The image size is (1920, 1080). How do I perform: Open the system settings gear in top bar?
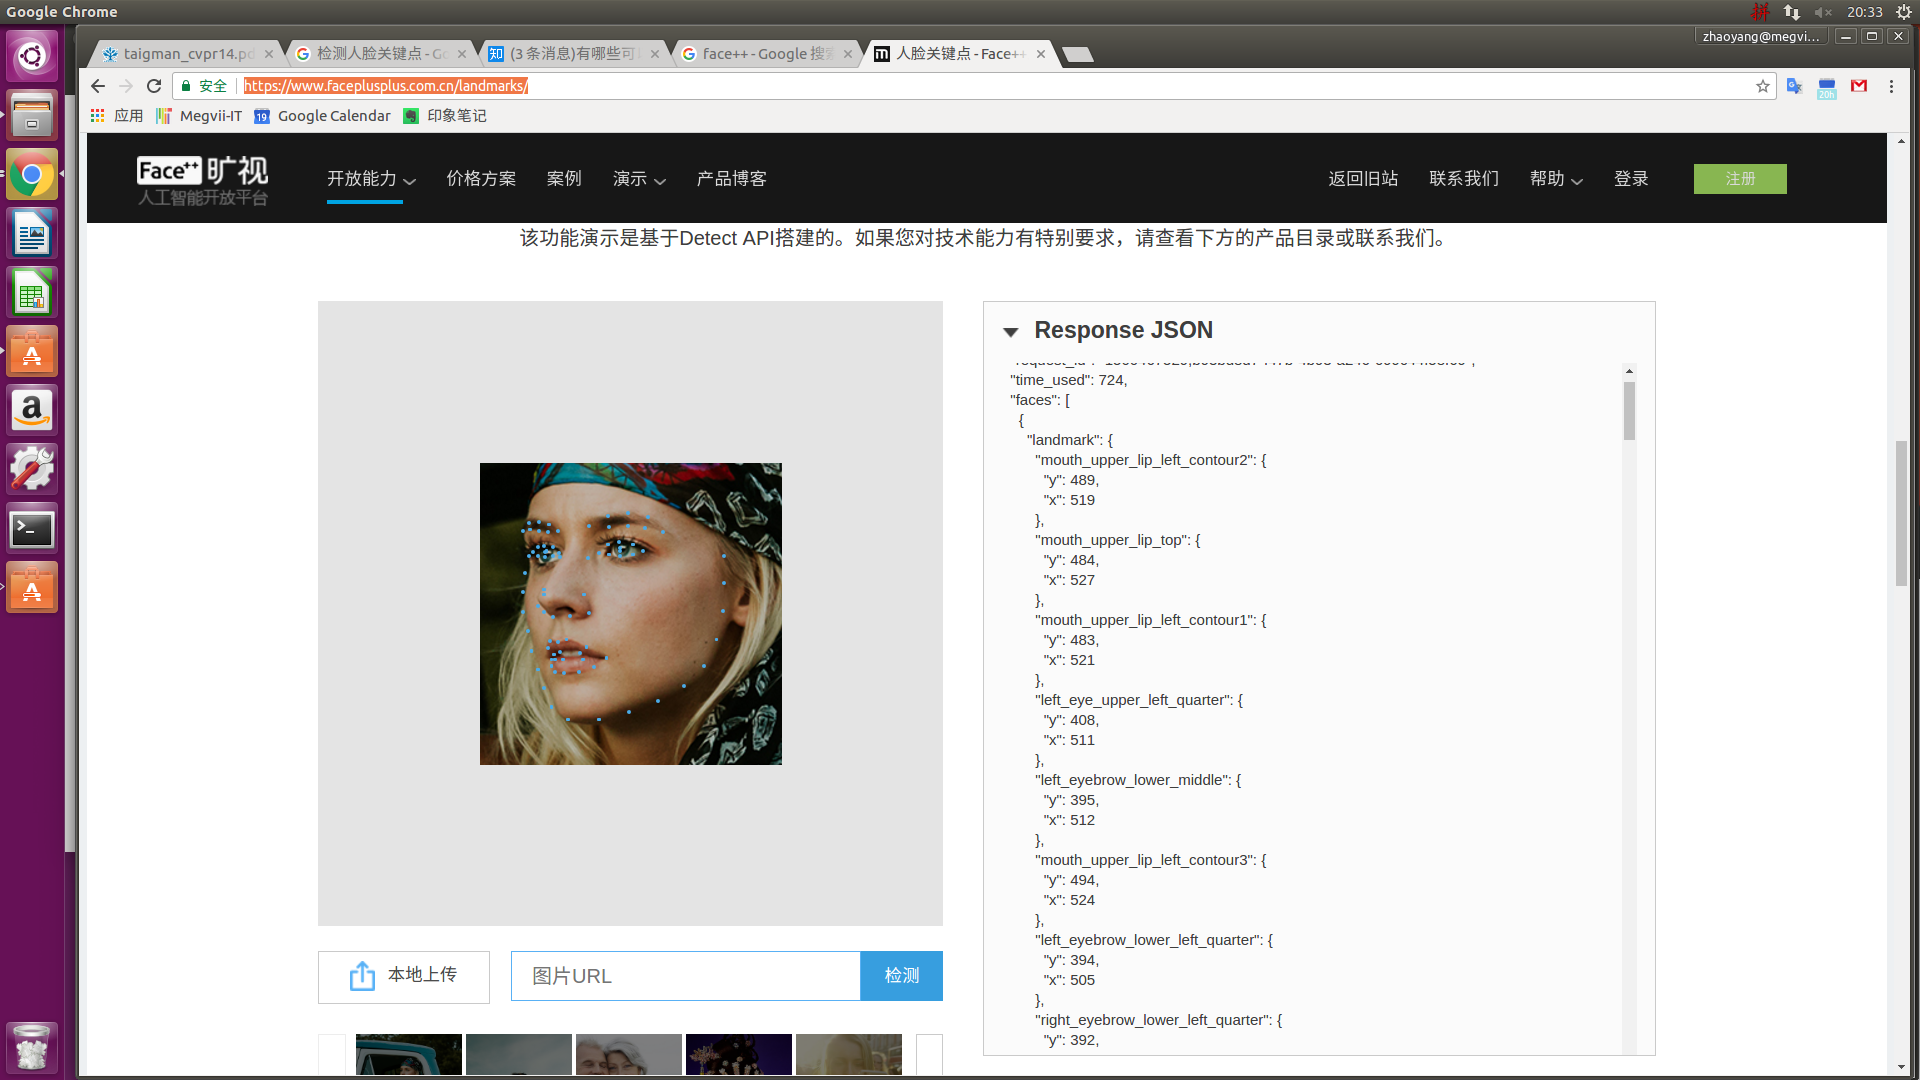tap(1904, 12)
